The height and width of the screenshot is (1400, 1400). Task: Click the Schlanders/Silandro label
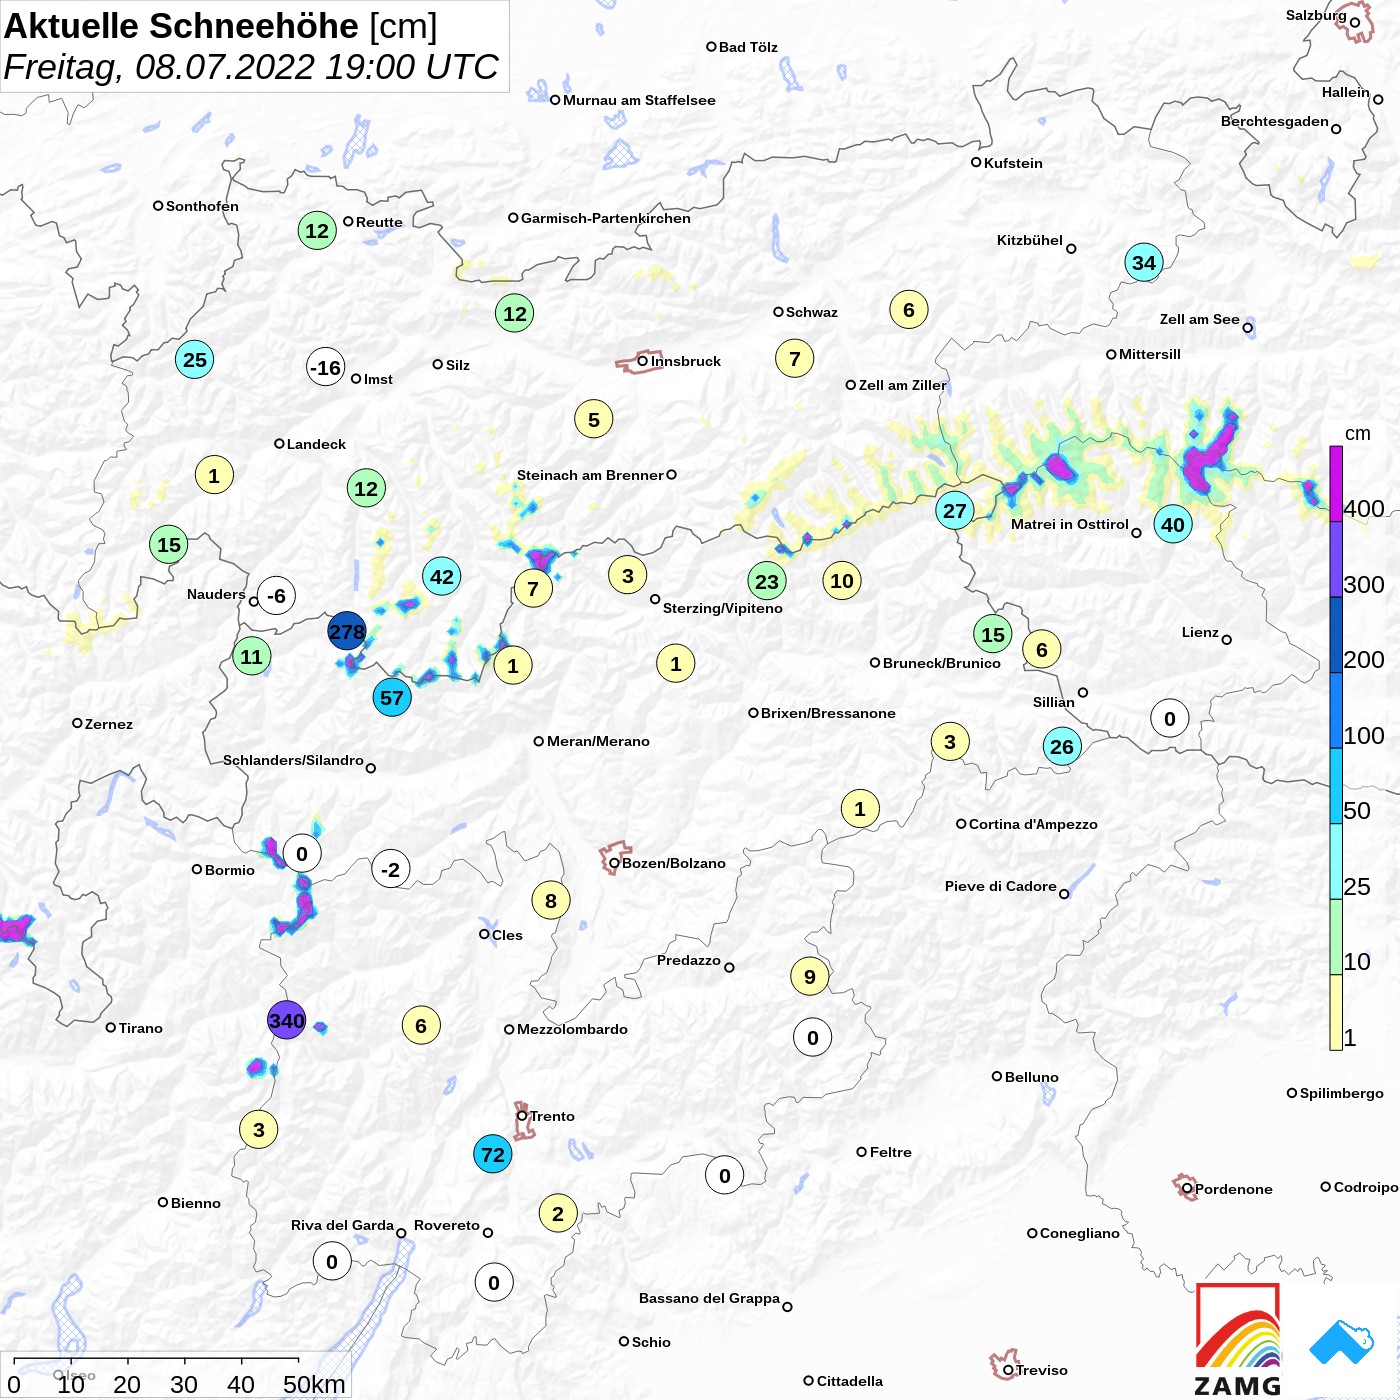click(x=293, y=760)
